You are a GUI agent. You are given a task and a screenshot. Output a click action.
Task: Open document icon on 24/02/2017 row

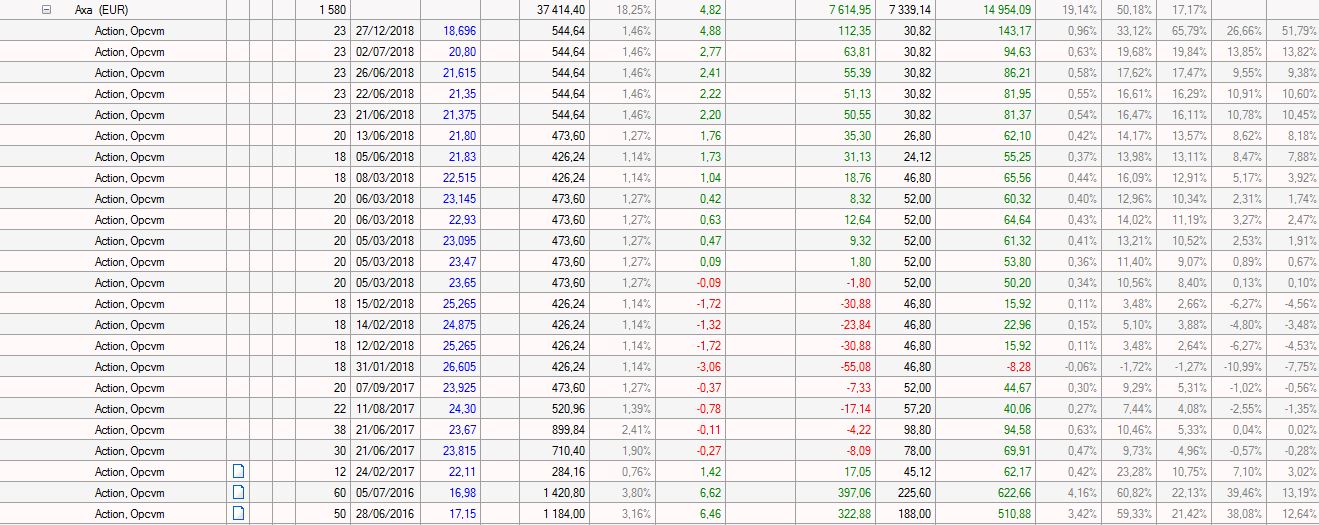coord(238,471)
